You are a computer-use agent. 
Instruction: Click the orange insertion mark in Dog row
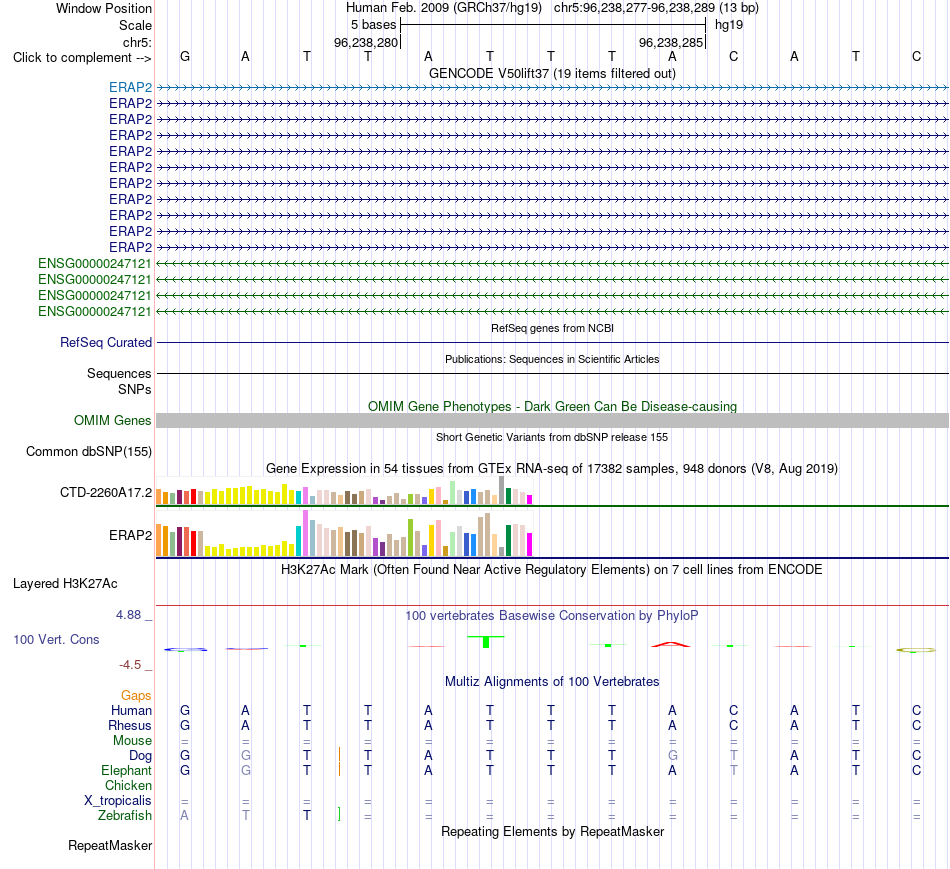click(x=339, y=754)
